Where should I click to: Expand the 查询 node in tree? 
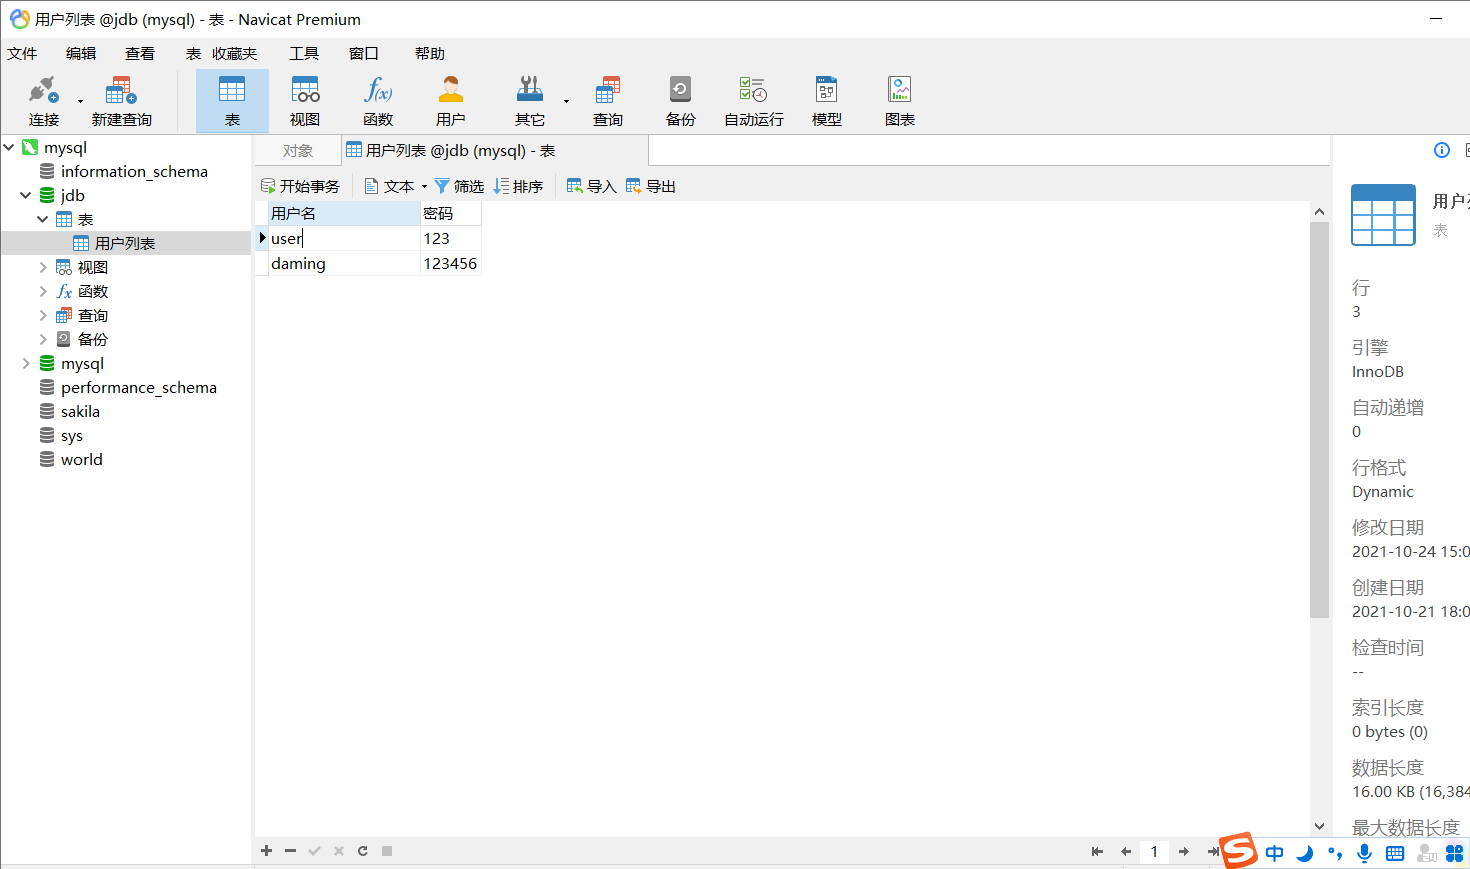(x=43, y=315)
